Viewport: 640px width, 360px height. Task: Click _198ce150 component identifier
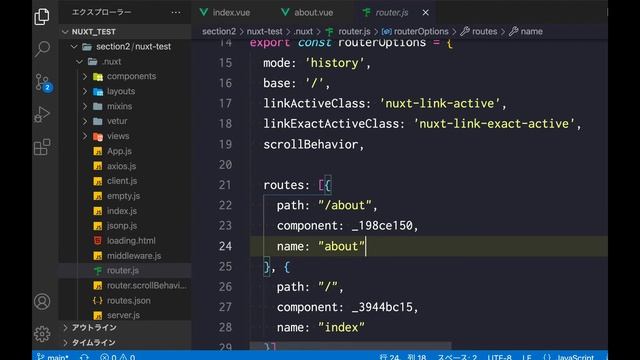[x=382, y=226]
